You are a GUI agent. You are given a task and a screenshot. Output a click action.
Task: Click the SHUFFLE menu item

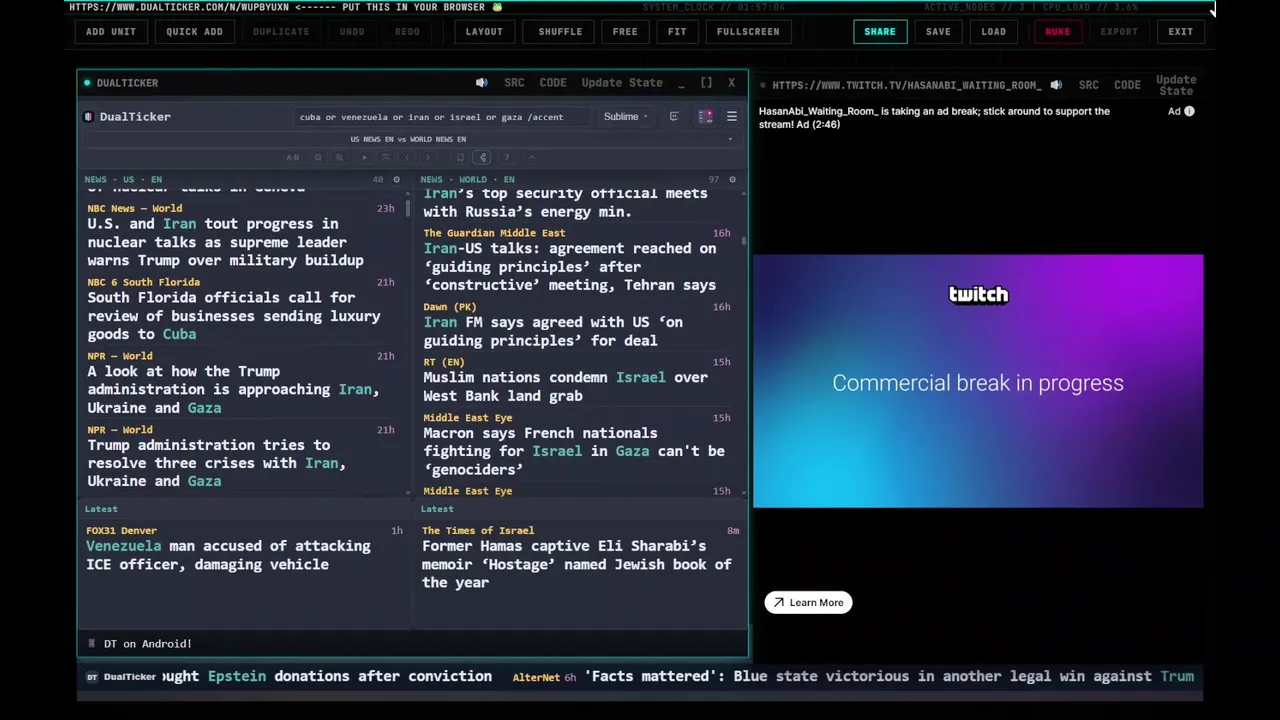pyautogui.click(x=560, y=31)
